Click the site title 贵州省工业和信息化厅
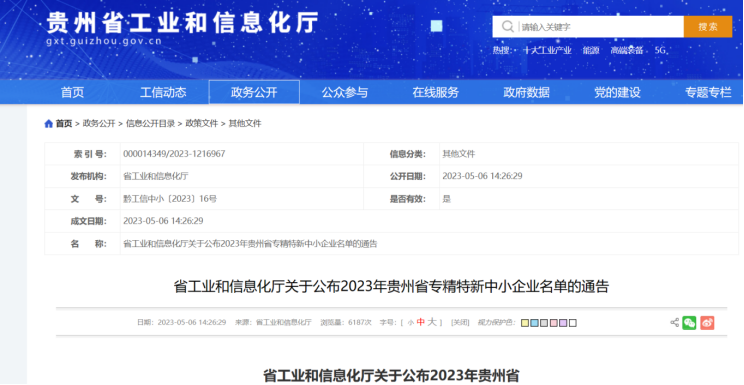 [x=182, y=23]
